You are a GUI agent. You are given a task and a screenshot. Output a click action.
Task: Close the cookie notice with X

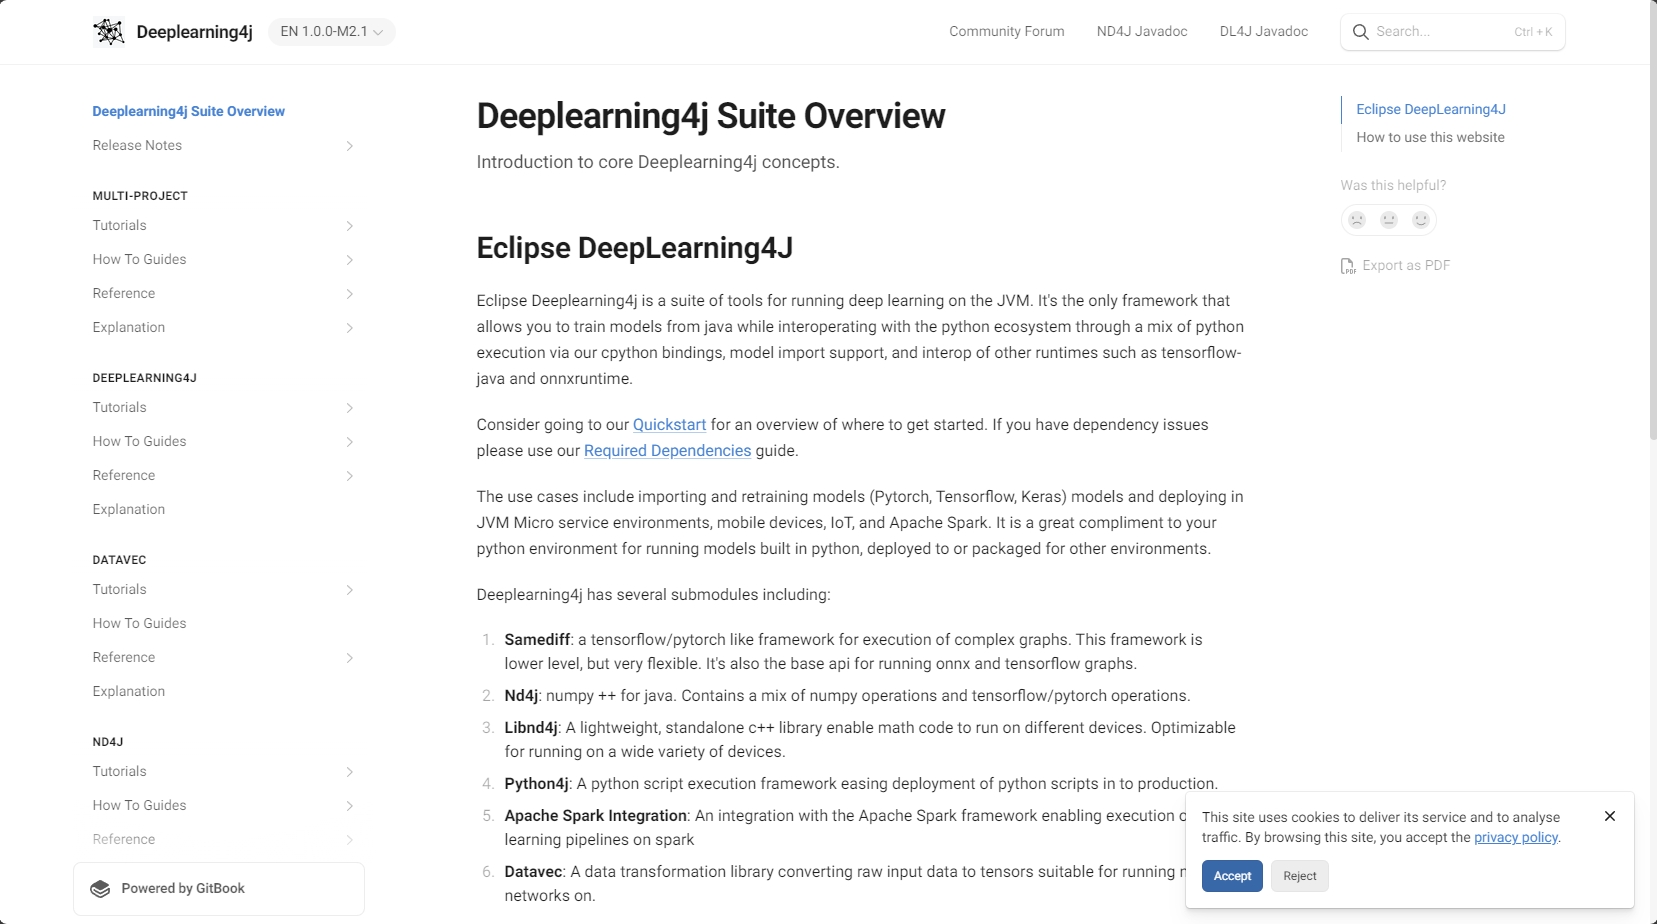(x=1609, y=816)
